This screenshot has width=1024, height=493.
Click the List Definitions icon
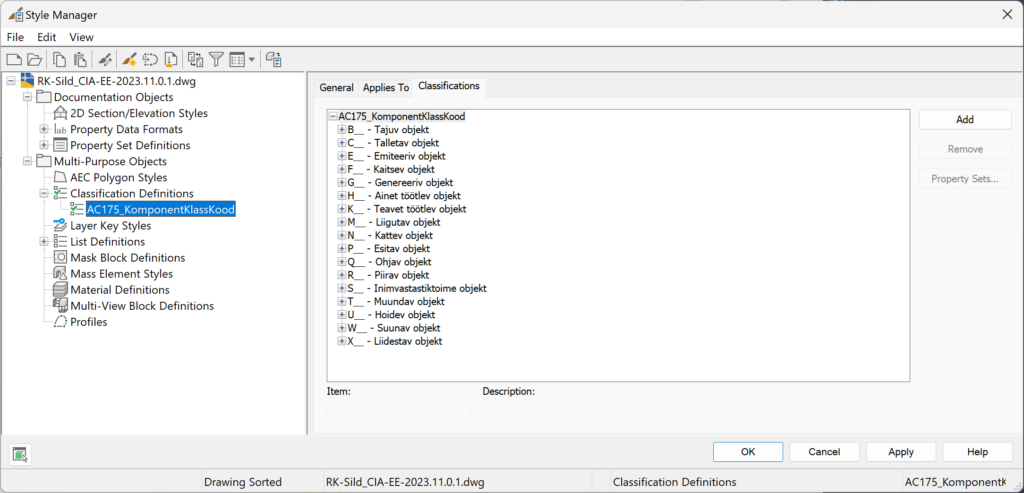(x=60, y=242)
